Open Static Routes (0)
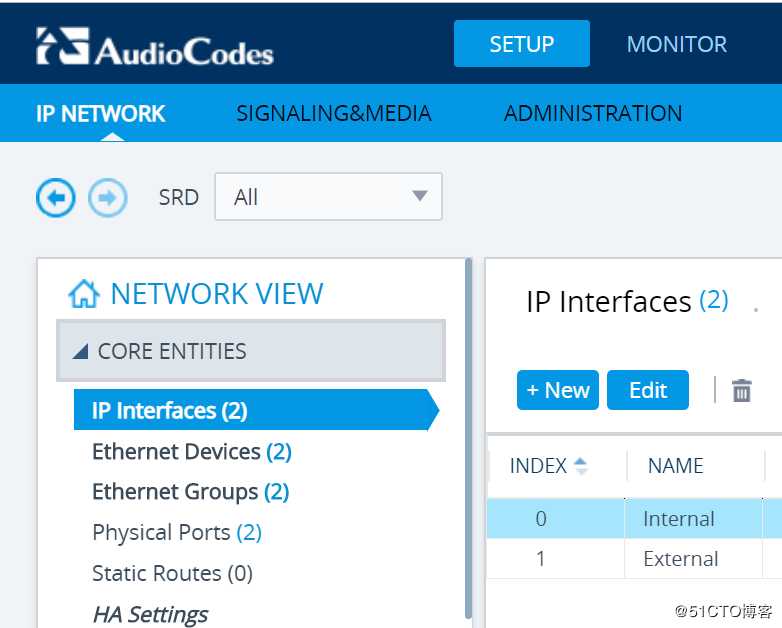 173,574
